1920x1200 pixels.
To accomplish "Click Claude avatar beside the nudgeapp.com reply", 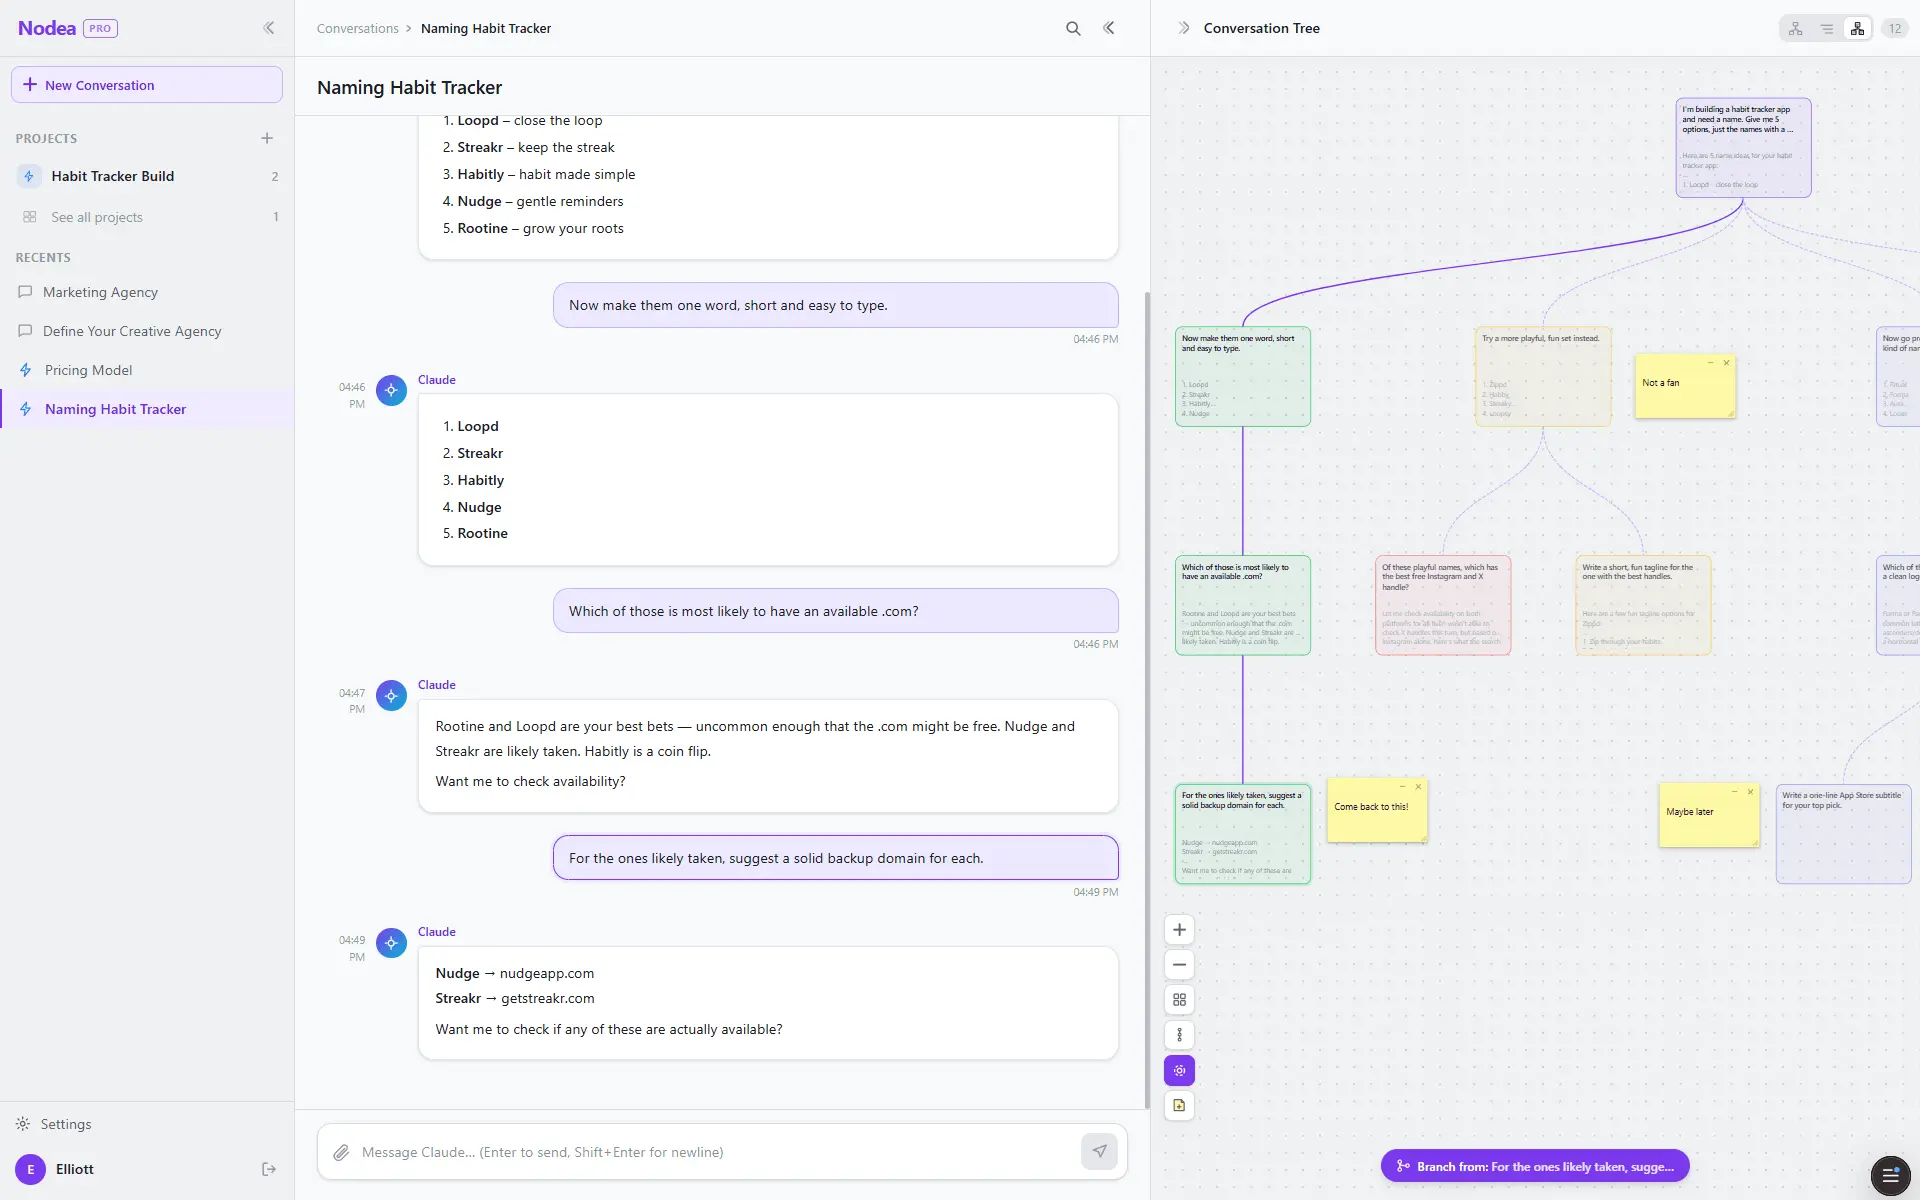I will 391,943.
